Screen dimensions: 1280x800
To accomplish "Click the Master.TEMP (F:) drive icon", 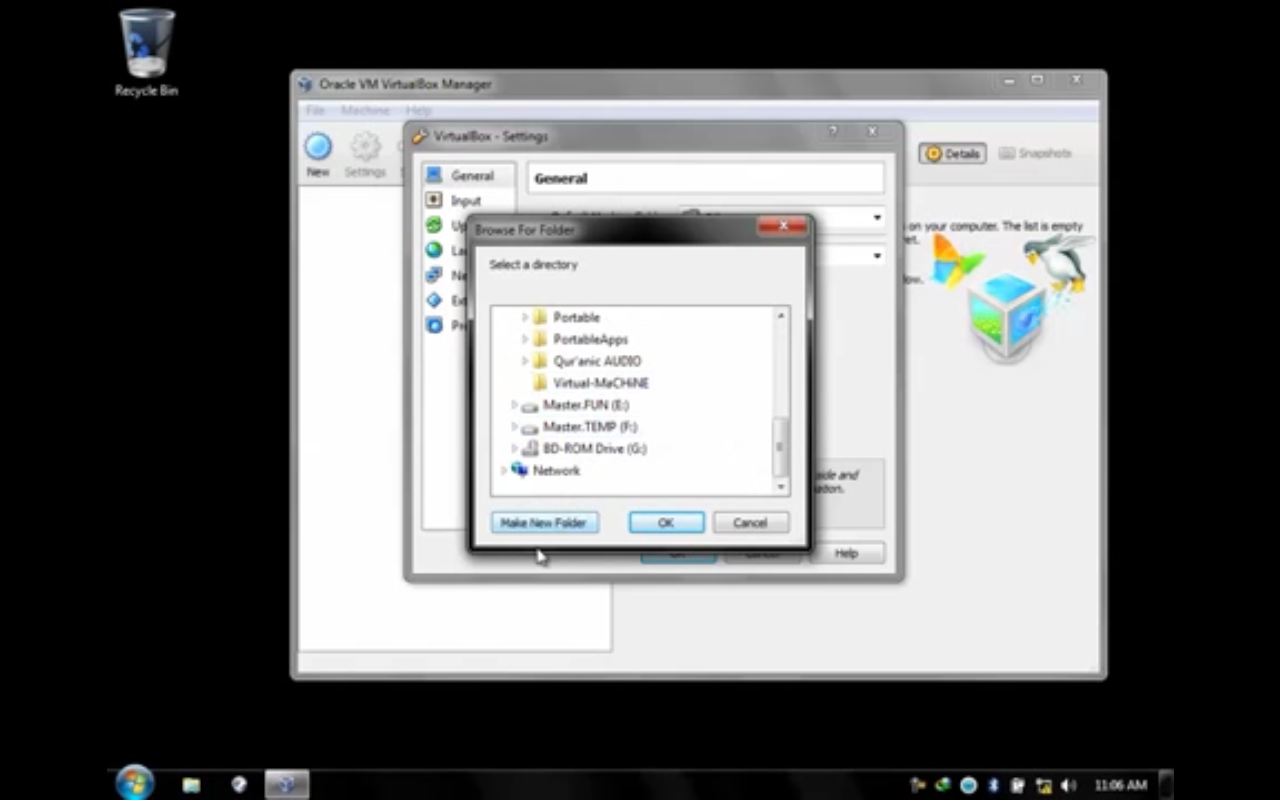I will coord(530,428).
